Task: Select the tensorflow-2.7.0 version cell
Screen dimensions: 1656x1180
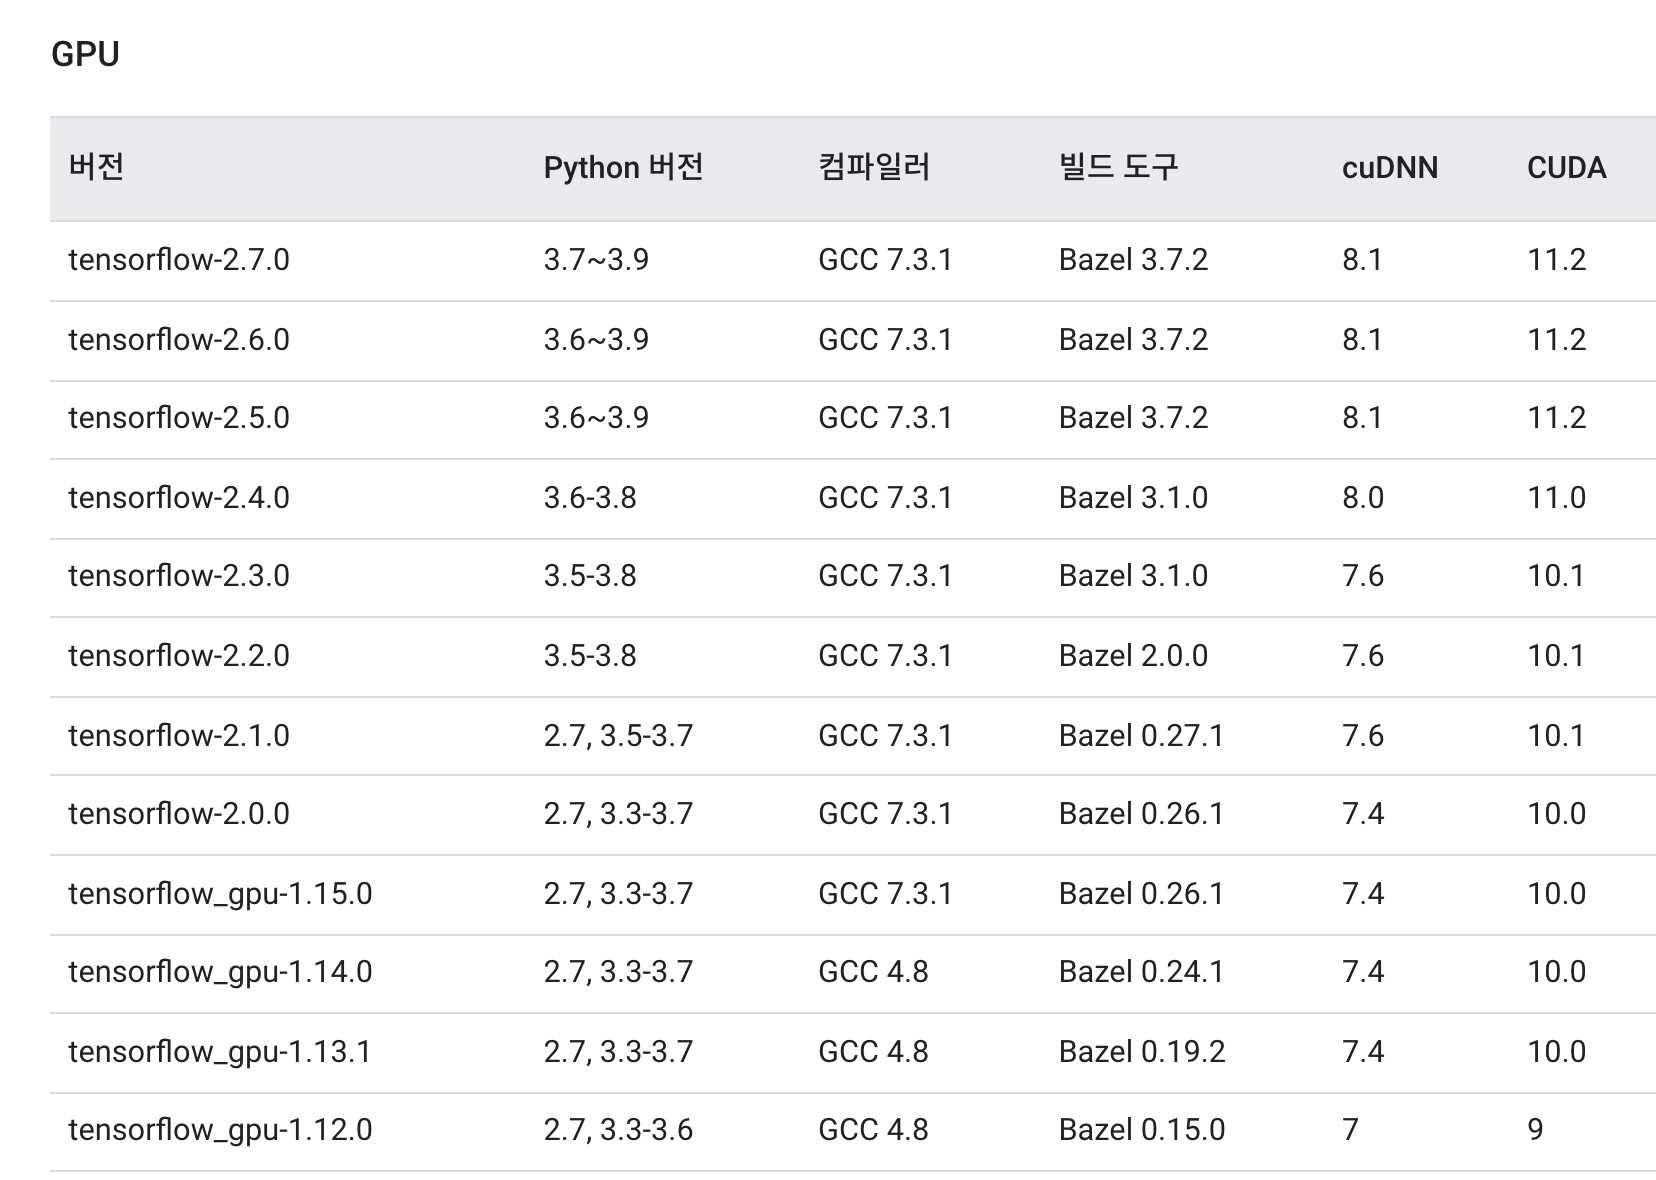Action: (x=179, y=260)
